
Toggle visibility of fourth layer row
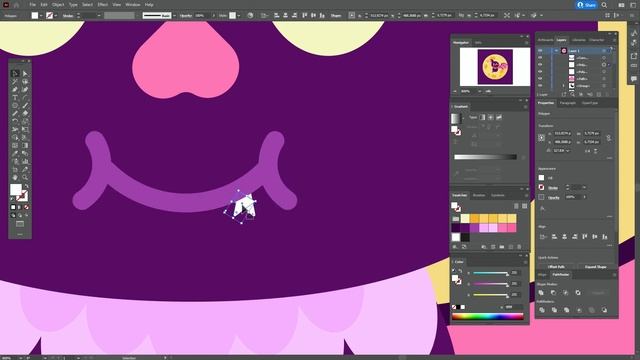click(x=540, y=71)
